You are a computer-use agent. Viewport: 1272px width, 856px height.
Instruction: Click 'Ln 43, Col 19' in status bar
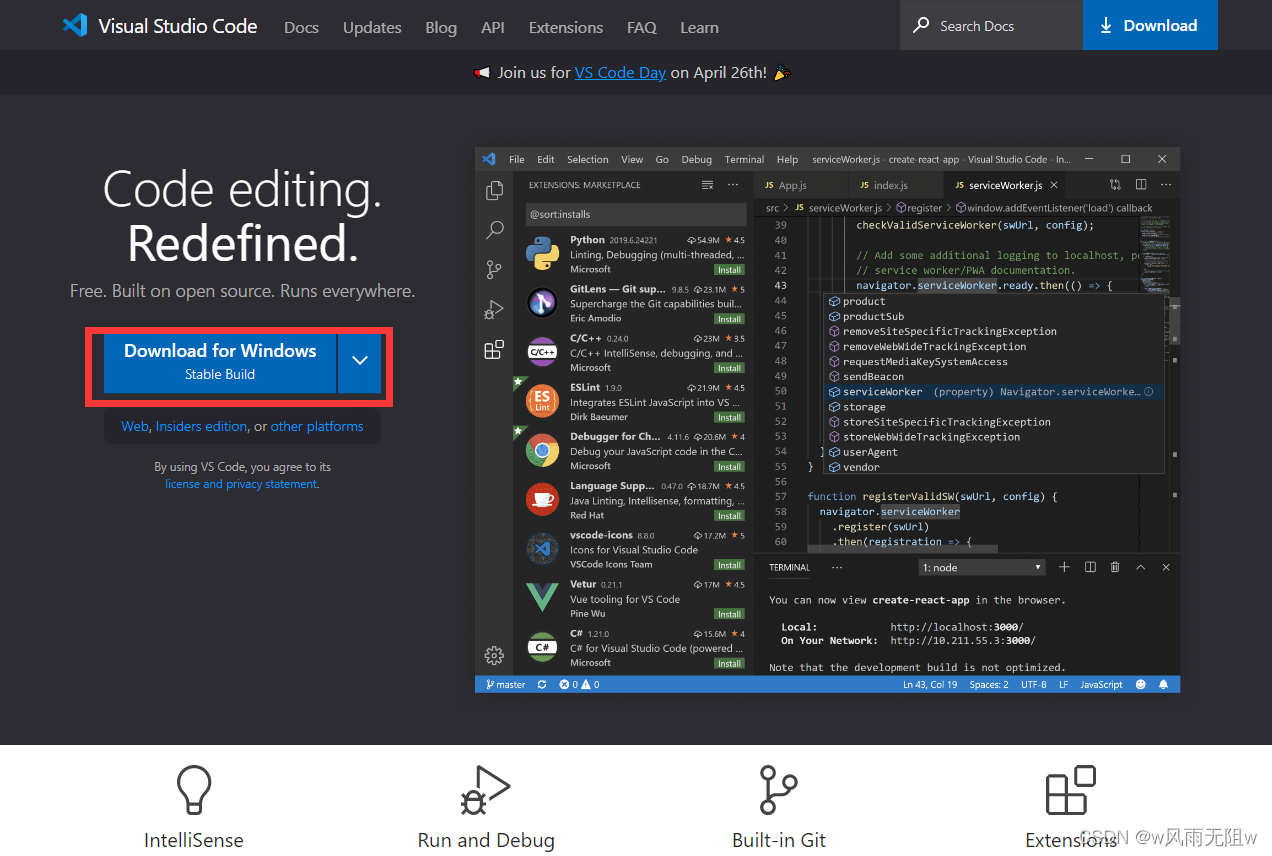point(930,685)
